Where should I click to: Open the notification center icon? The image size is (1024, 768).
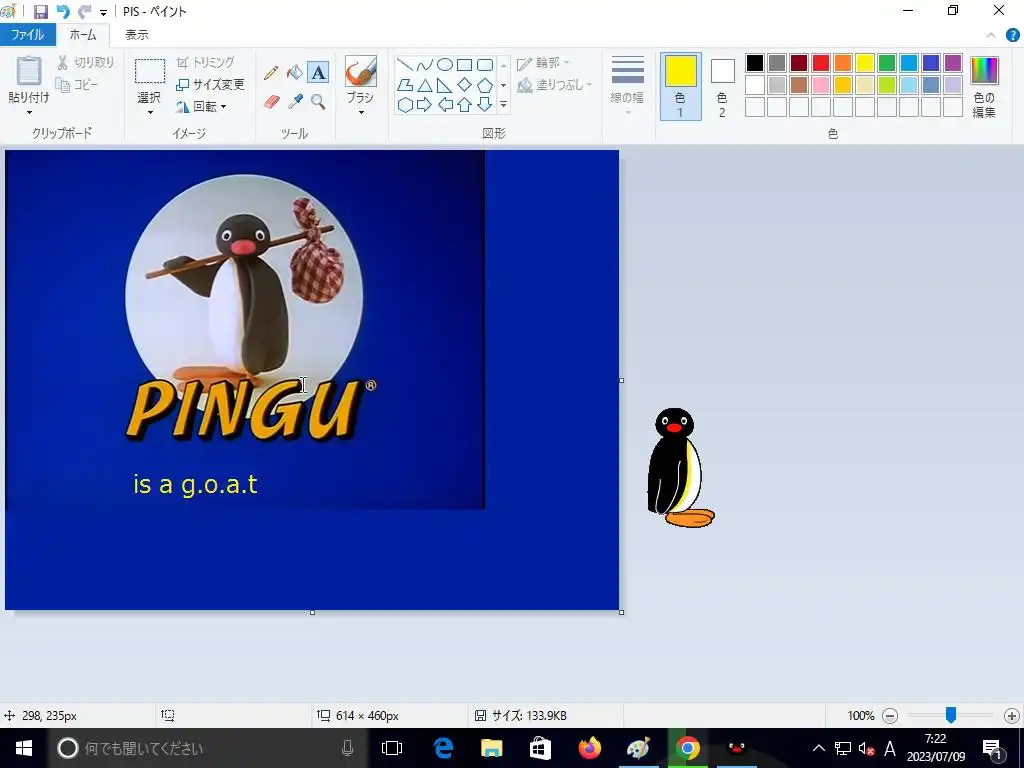point(992,748)
